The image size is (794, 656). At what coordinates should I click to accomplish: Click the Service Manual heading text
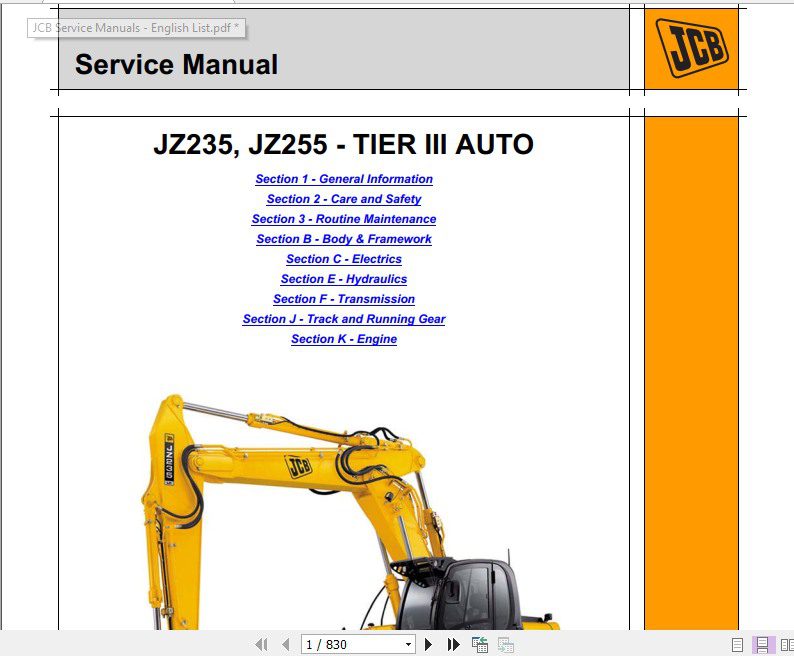coord(176,64)
